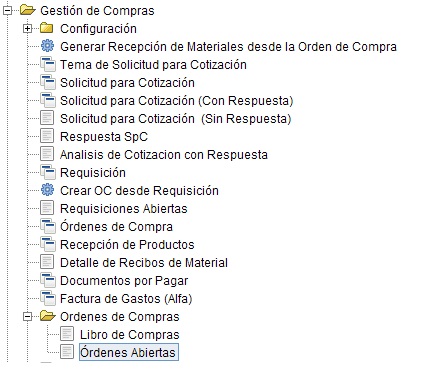This screenshot has height=379, width=424.
Task: Click the window icon beside Documentos por Pagar
Action: [48, 280]
